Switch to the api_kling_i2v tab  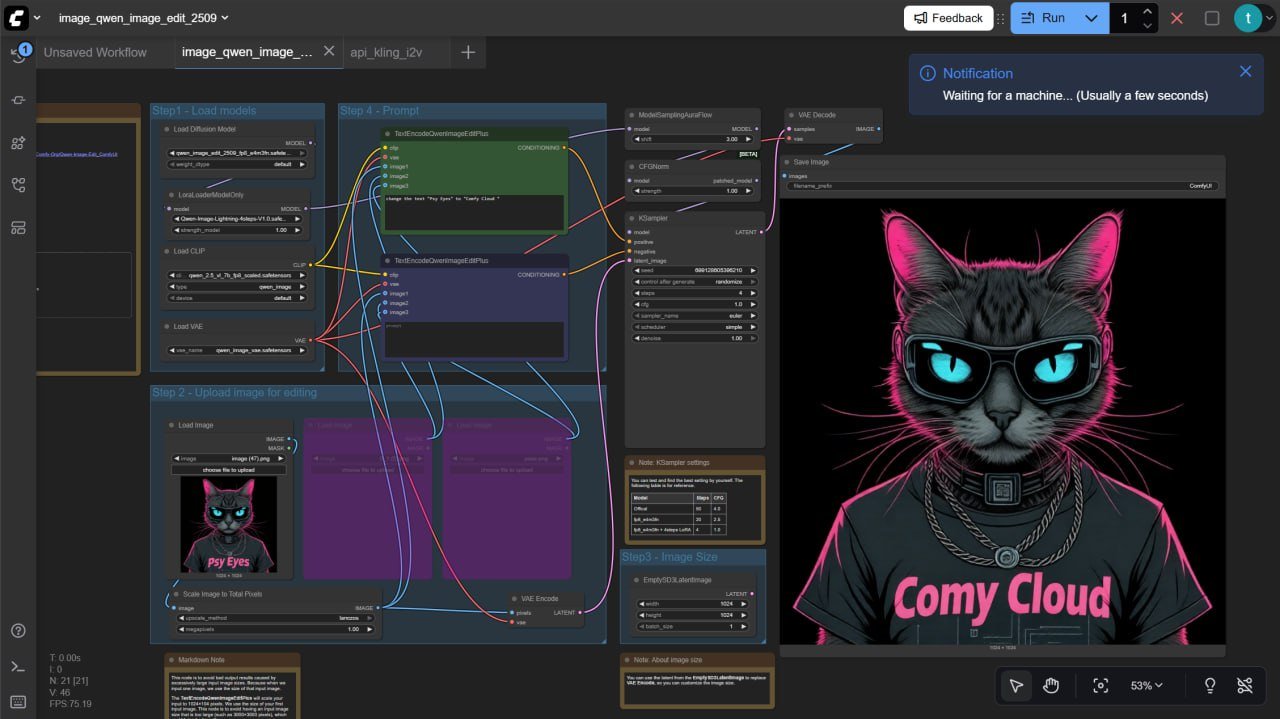pyautogui.click(x=389, y=52)
